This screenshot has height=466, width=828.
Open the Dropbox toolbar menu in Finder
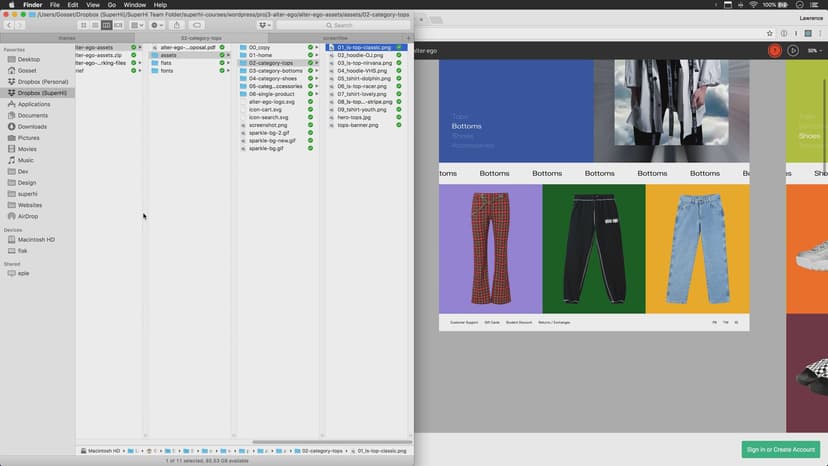[264, 25]
